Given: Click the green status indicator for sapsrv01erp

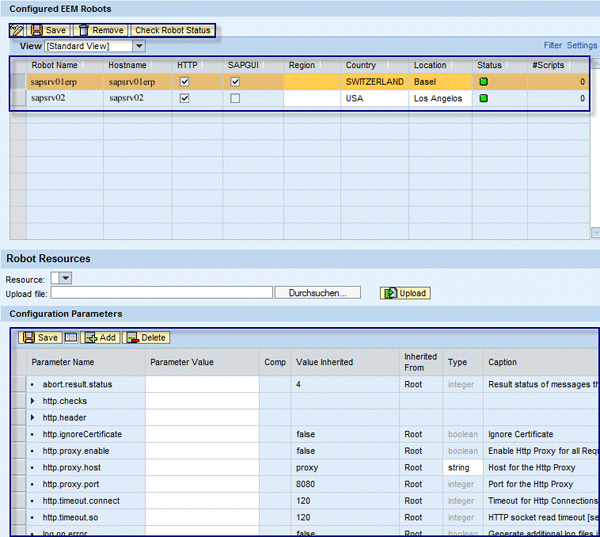Looking at the screenshot, I should (x=483, y=81).
